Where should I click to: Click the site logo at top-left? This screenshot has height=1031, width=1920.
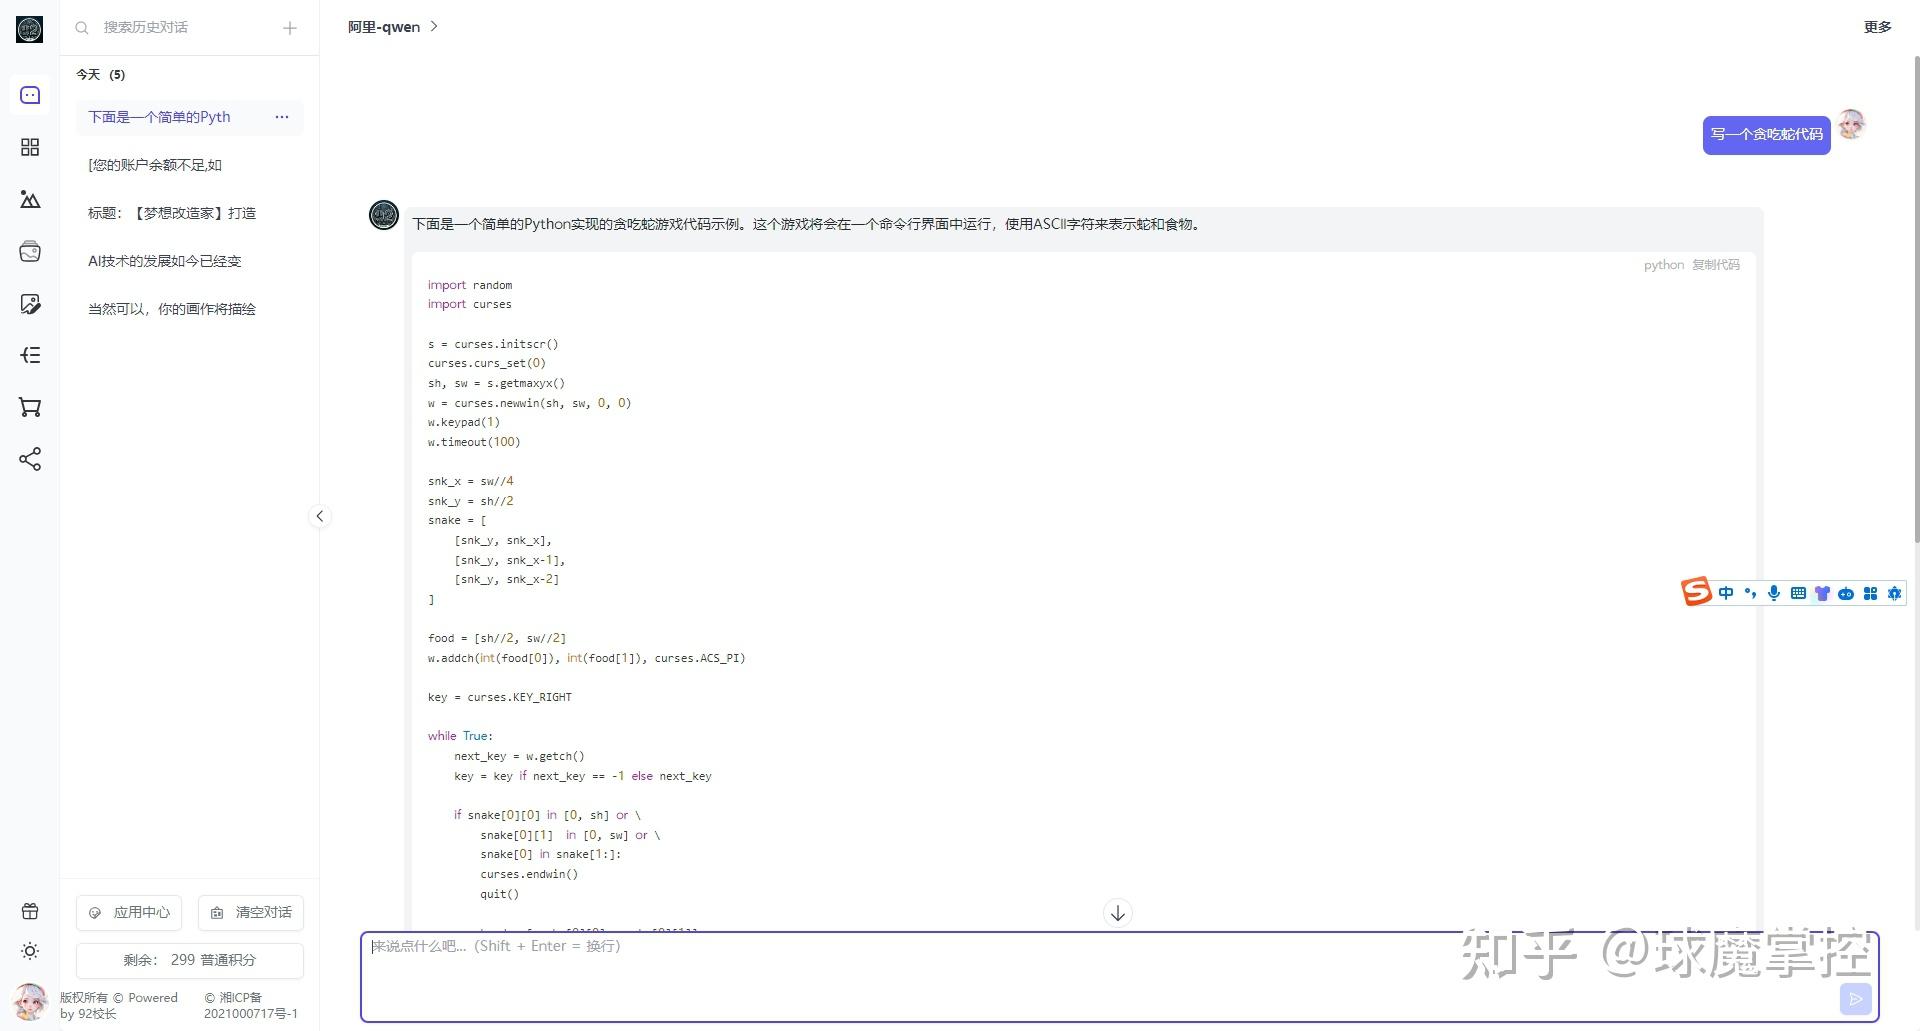point(30,29)
